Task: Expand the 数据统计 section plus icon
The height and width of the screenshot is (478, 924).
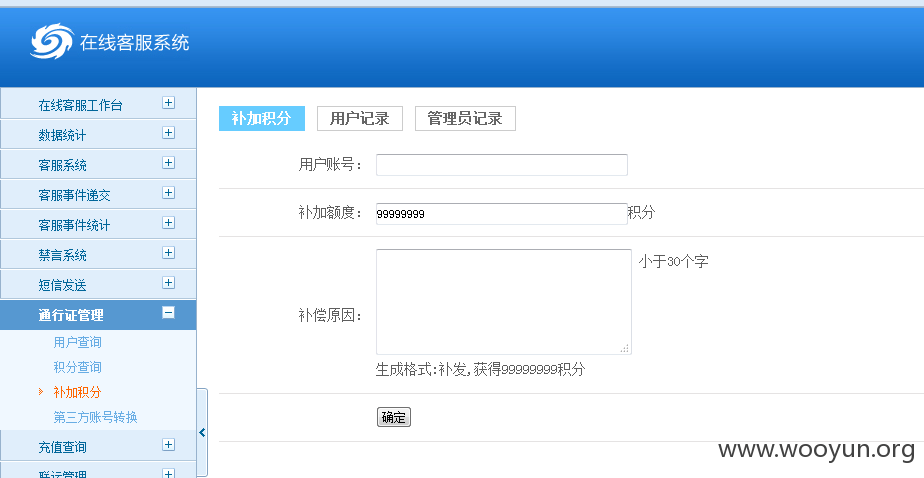Action: pyautogui.click(x=169, y=133)
